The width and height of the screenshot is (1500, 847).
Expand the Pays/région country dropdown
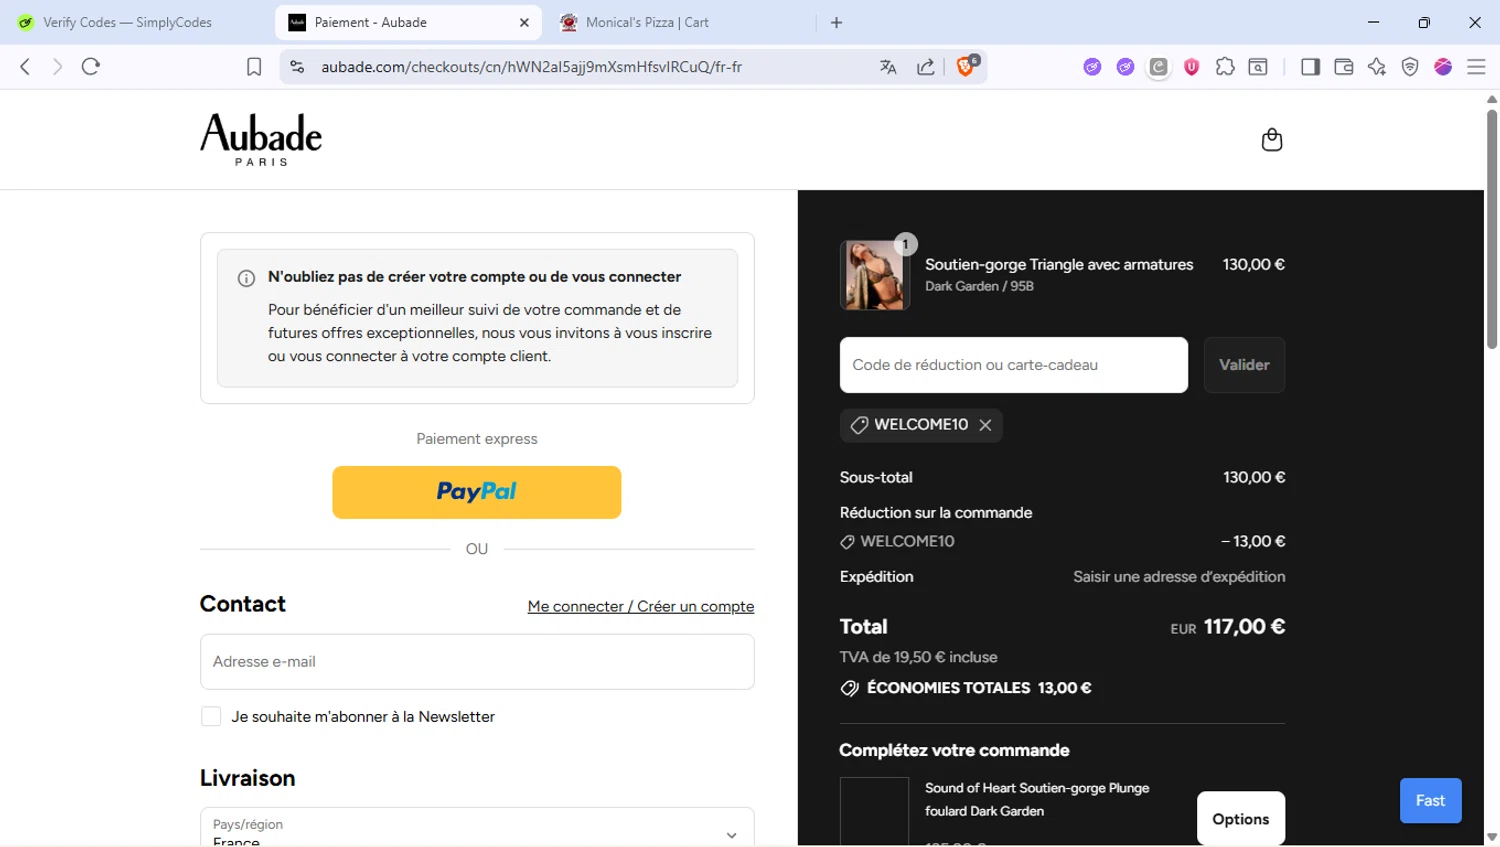click(477, 828)
